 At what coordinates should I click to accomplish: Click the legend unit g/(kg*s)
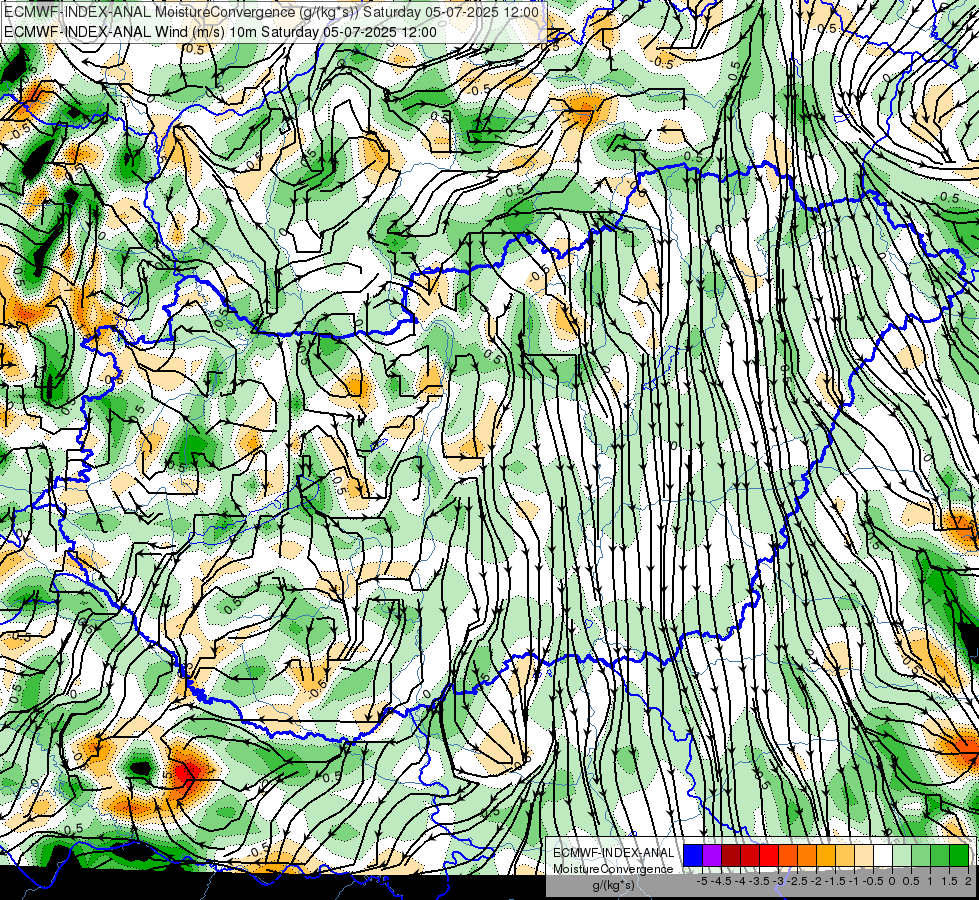point(613,886)
